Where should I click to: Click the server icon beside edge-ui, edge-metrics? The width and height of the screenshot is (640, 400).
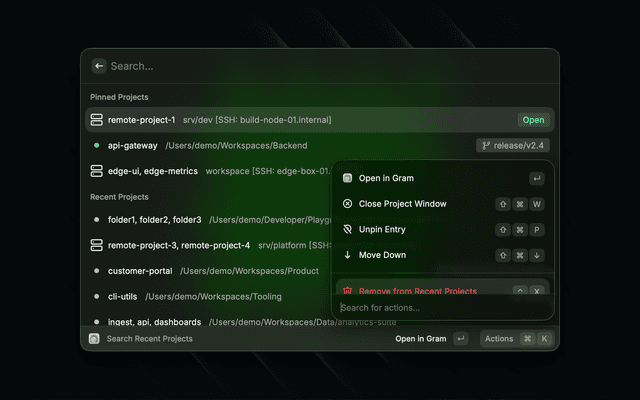[96, 171]
